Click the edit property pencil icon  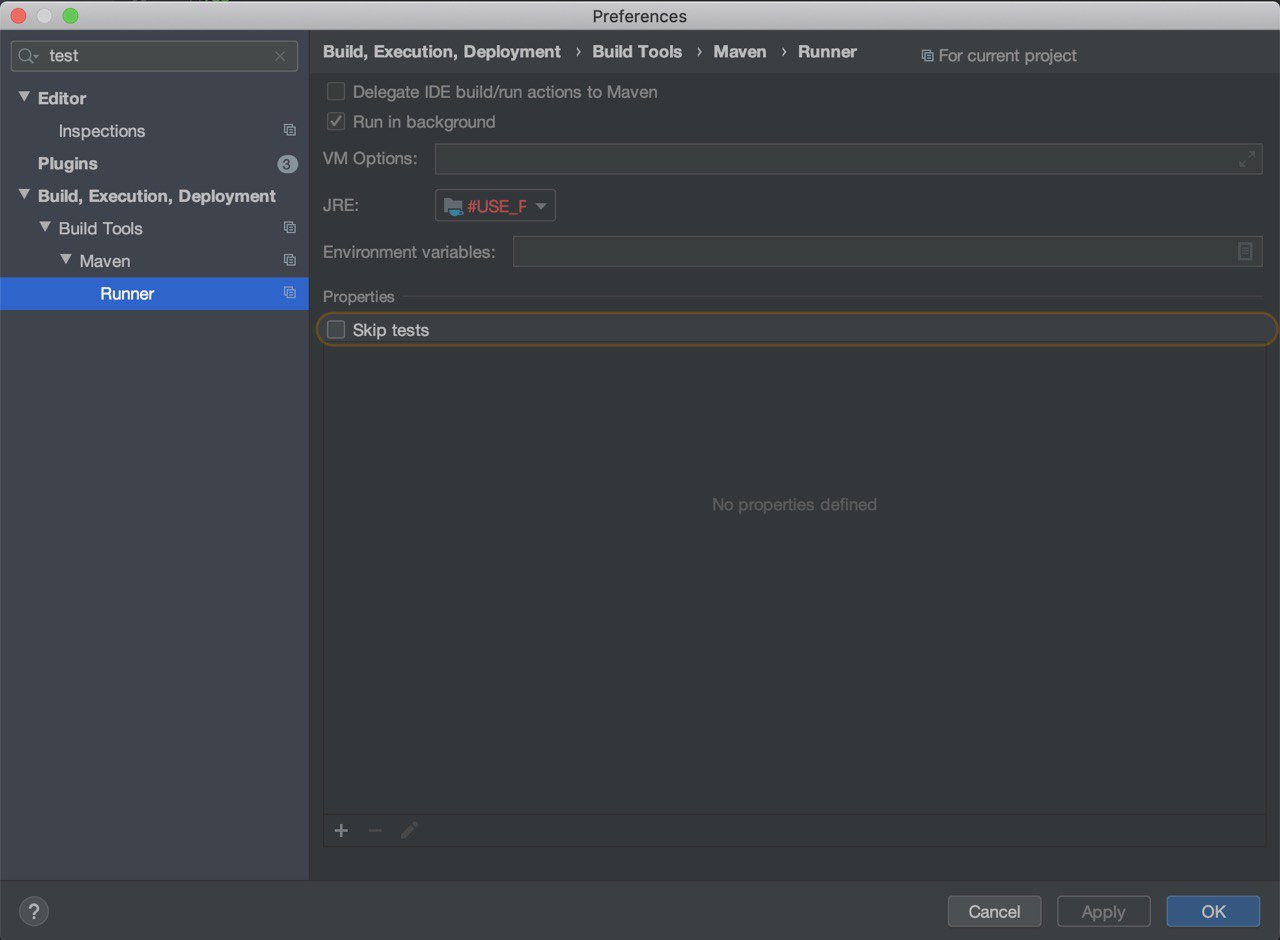click(409, 830)
